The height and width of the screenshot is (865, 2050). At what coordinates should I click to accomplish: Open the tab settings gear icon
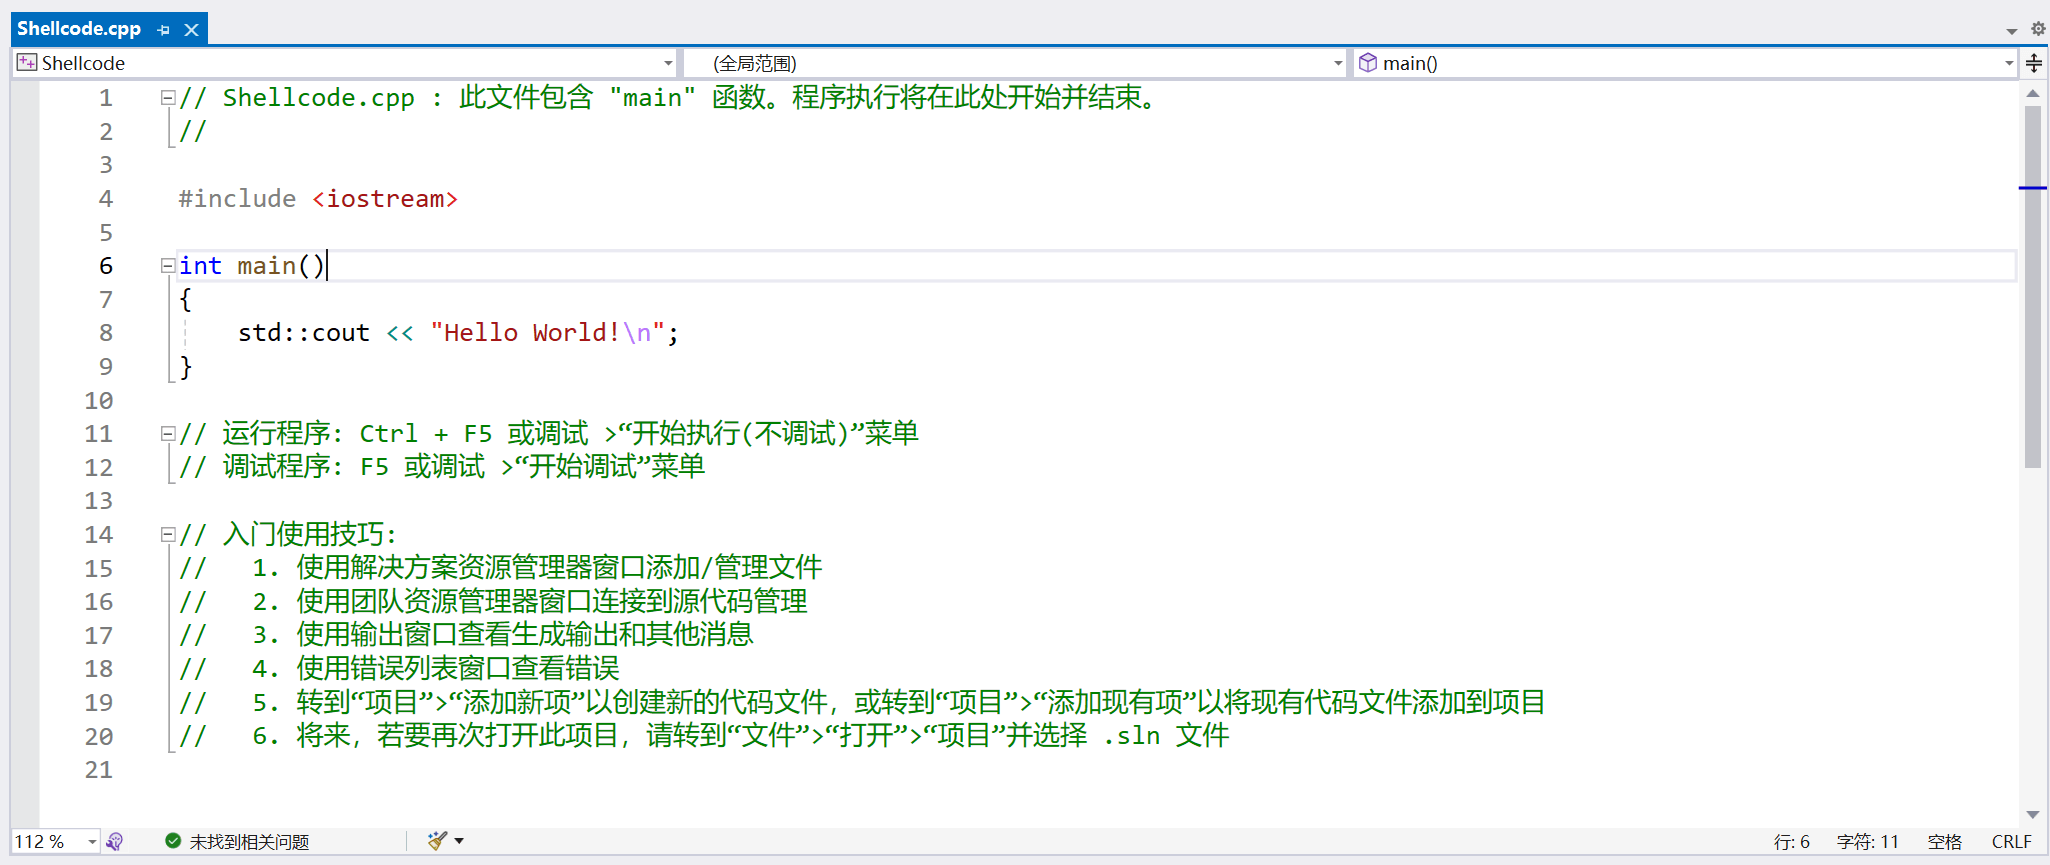(2037, 29)
